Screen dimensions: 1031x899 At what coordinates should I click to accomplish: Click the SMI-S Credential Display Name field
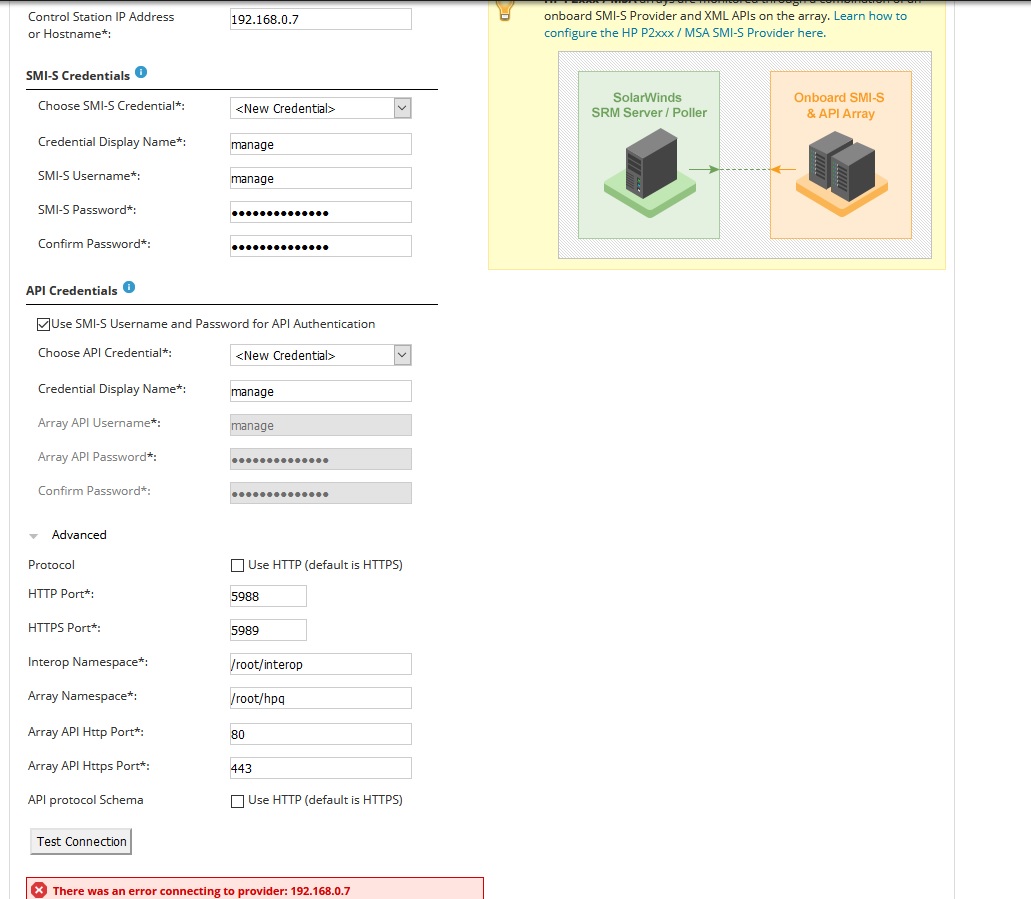pos(321,144)
